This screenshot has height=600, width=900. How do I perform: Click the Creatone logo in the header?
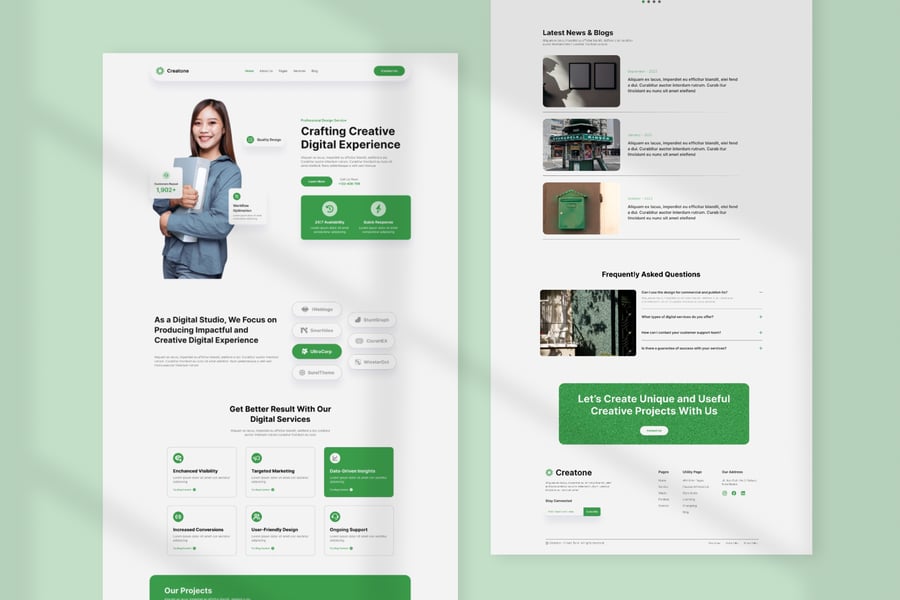172,71
